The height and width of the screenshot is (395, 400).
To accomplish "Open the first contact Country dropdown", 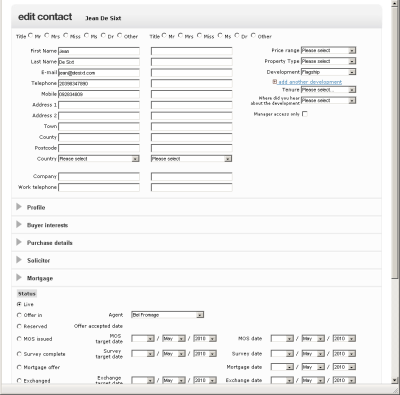I will pos(99,159).
